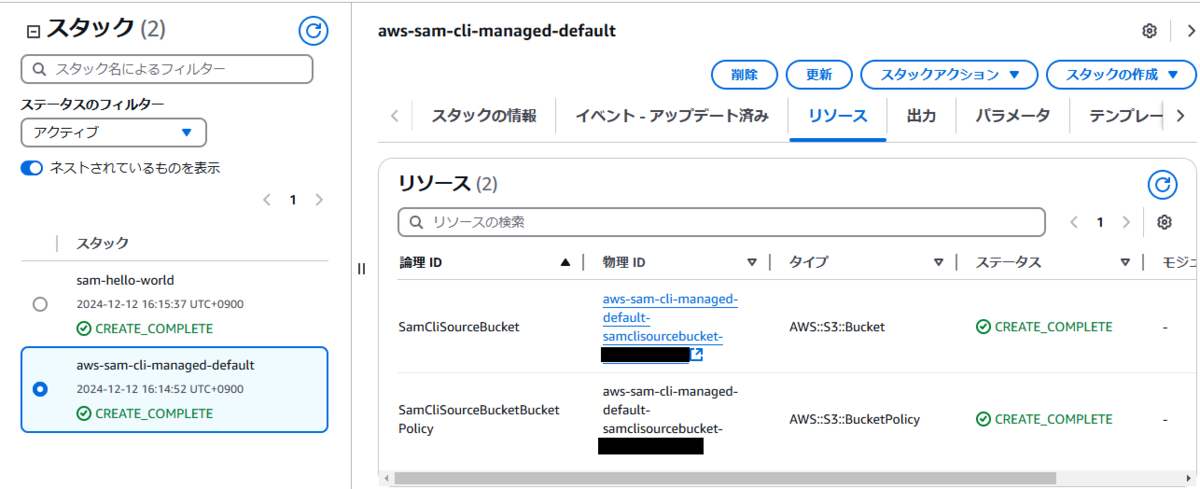This screenshot has height=489, width=1200.
Task: Click the スタック column header in stack list
Action: point(102,243)
